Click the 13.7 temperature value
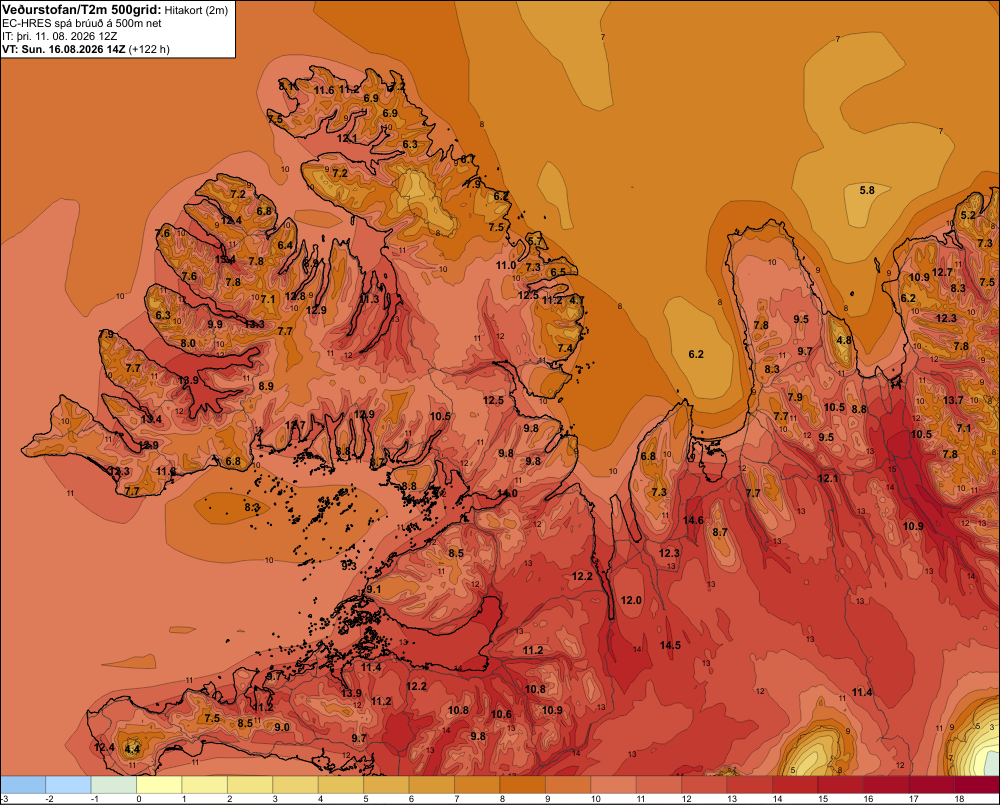Viewport: 1000px width, 805px height. [x=953, y=400]
